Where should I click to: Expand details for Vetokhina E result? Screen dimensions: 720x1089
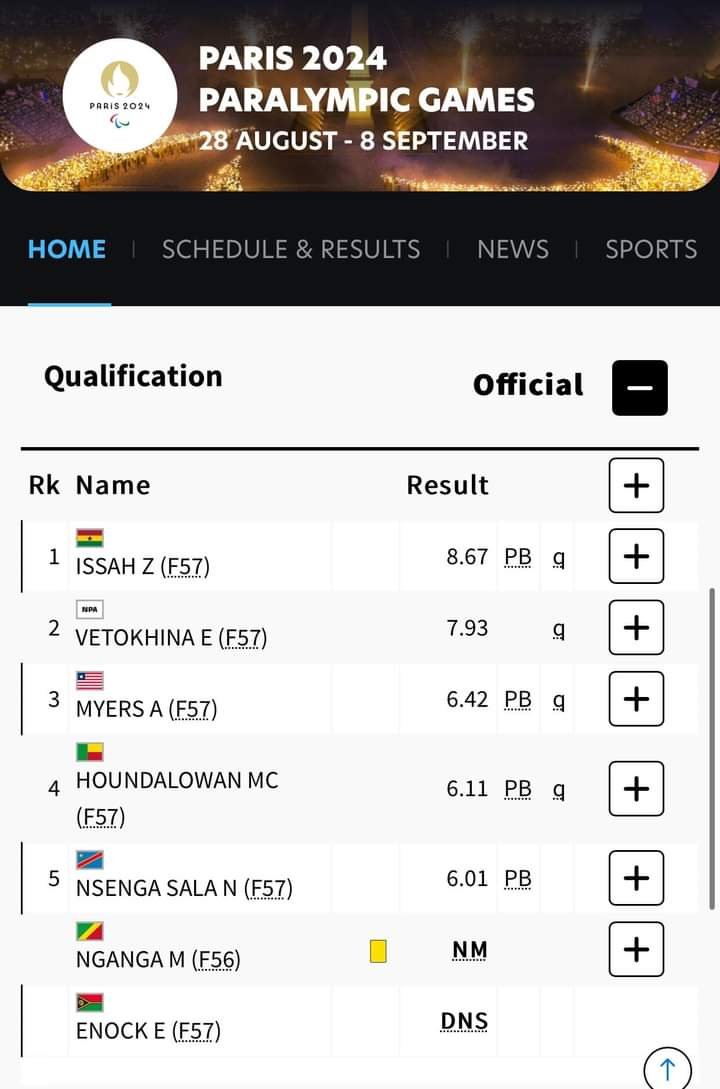point(636,628)
